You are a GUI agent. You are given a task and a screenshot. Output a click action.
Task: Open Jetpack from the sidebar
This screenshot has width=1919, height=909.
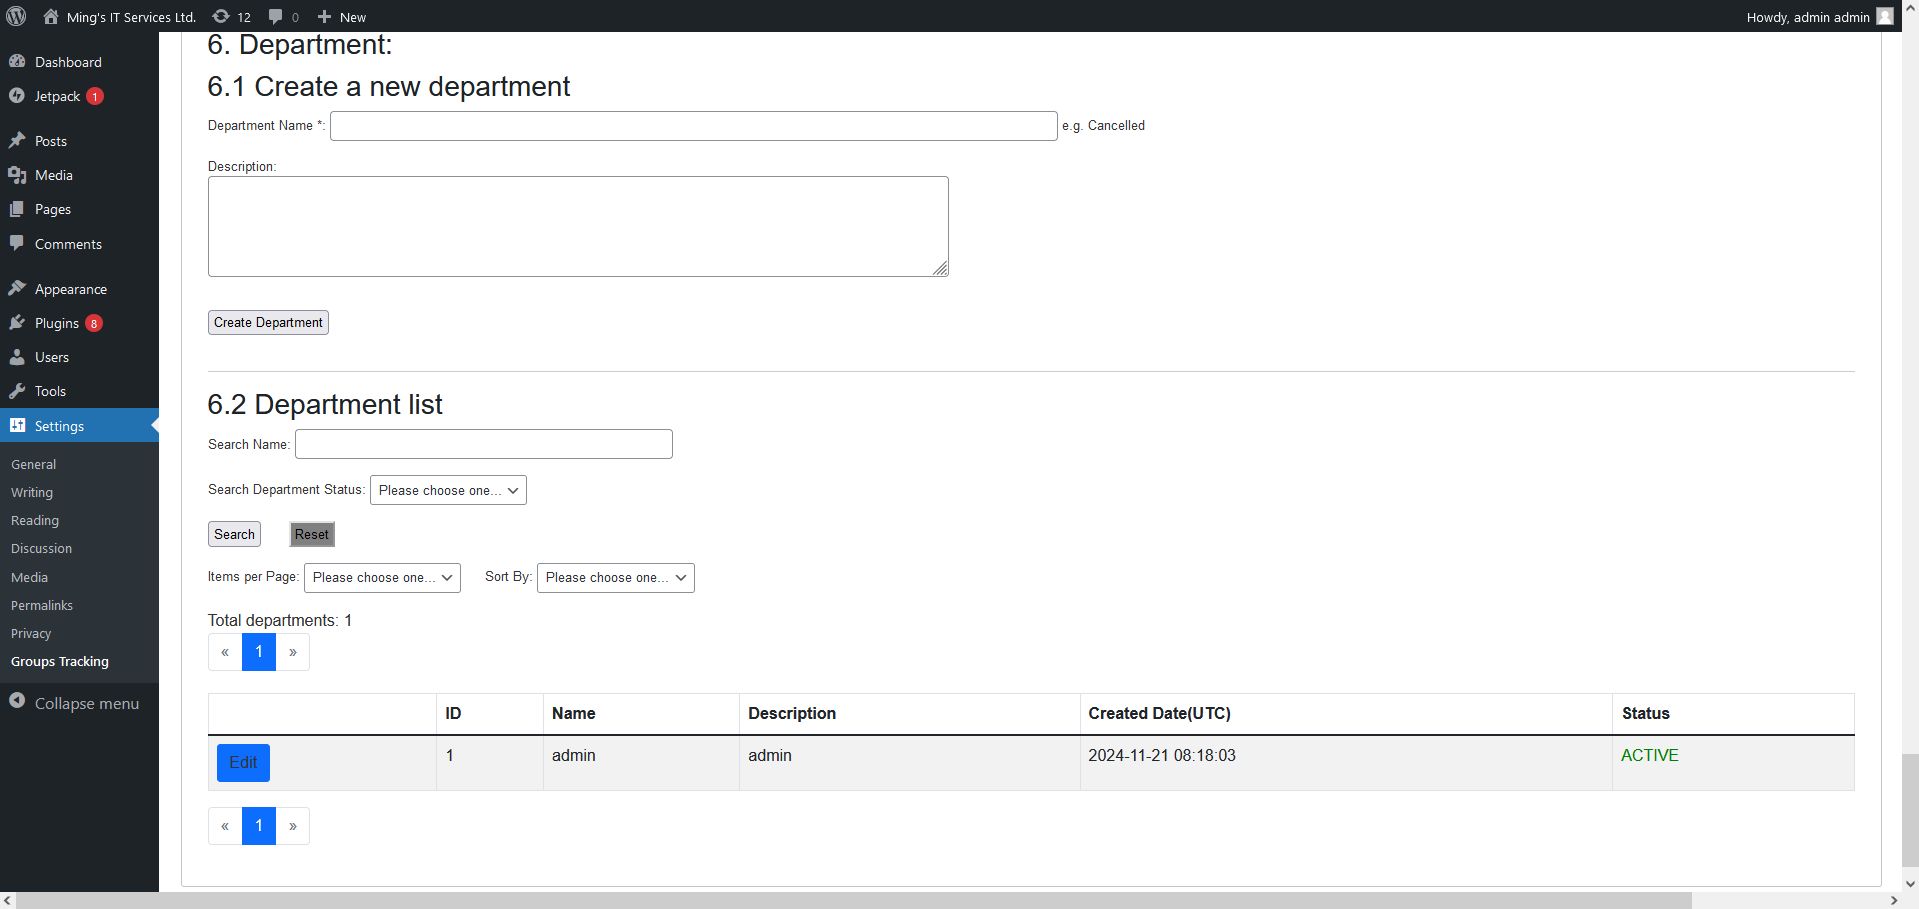pyautogui.click(x=57, y=96)
